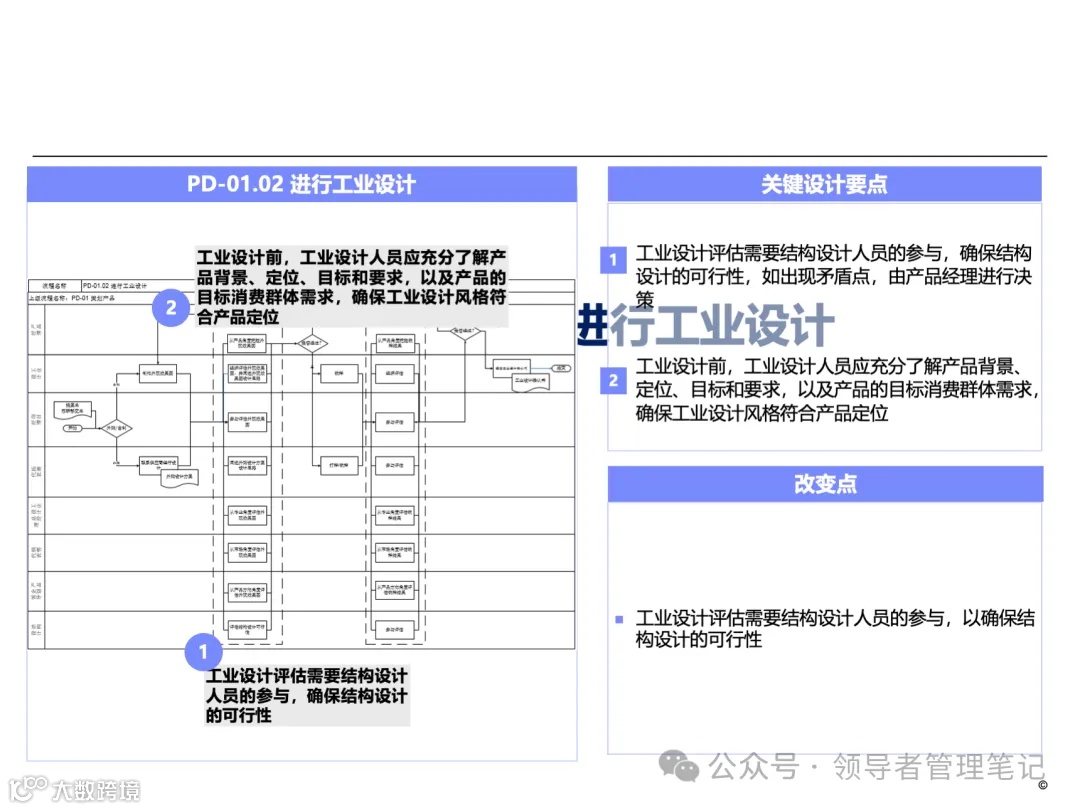Click the long horizontal divider line at top
The width and height of the screenshot is (1080, 810).
click(x=540, y=155)
